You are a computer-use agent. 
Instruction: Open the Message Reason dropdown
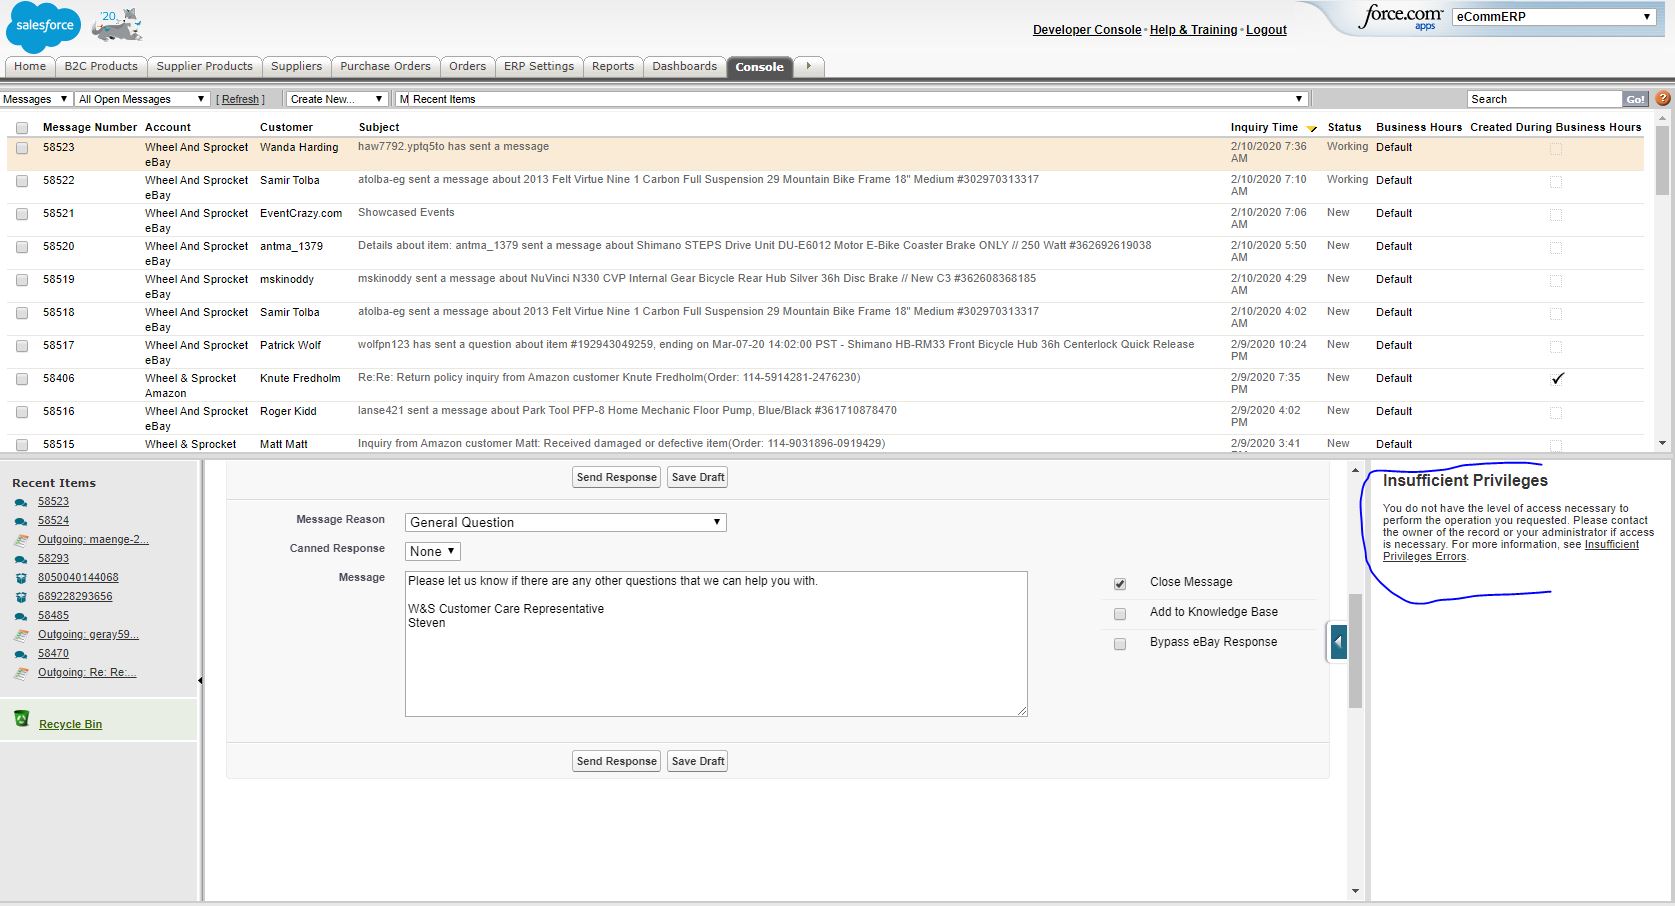(x=566, y=522)
